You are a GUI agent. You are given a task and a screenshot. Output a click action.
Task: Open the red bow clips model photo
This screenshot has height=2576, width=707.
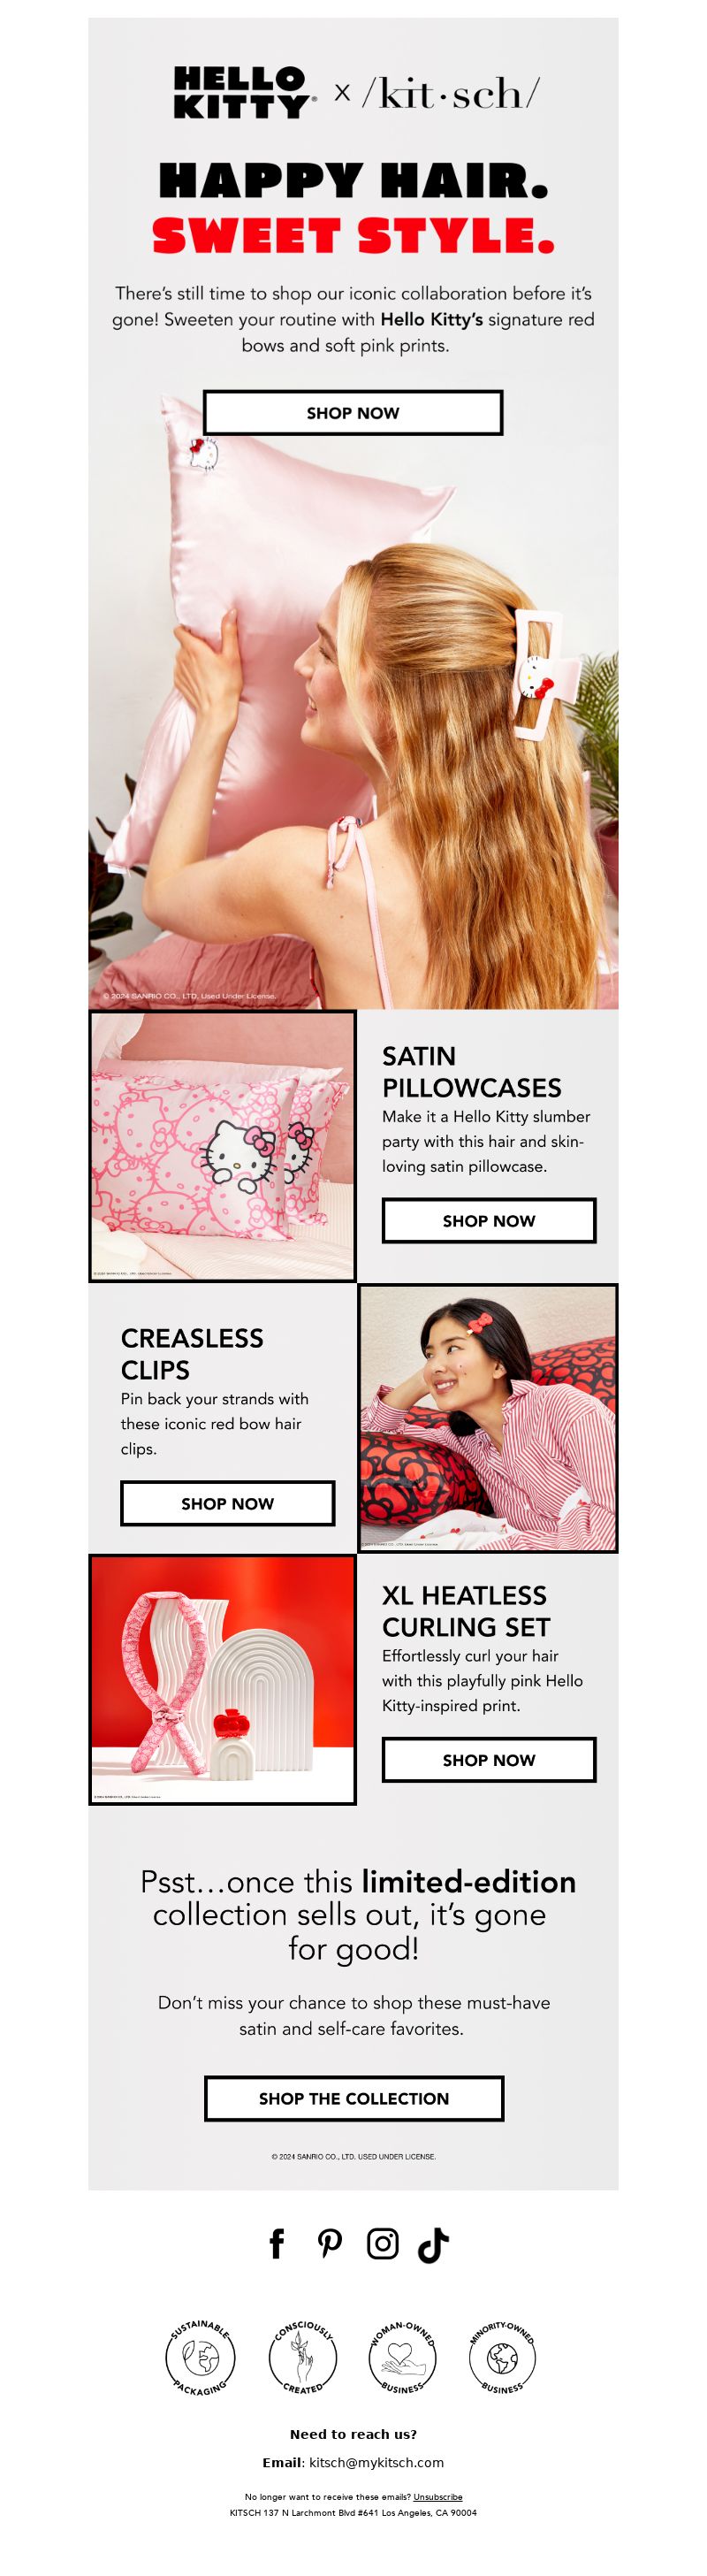pyautogui.click(x=488, y=1418)
